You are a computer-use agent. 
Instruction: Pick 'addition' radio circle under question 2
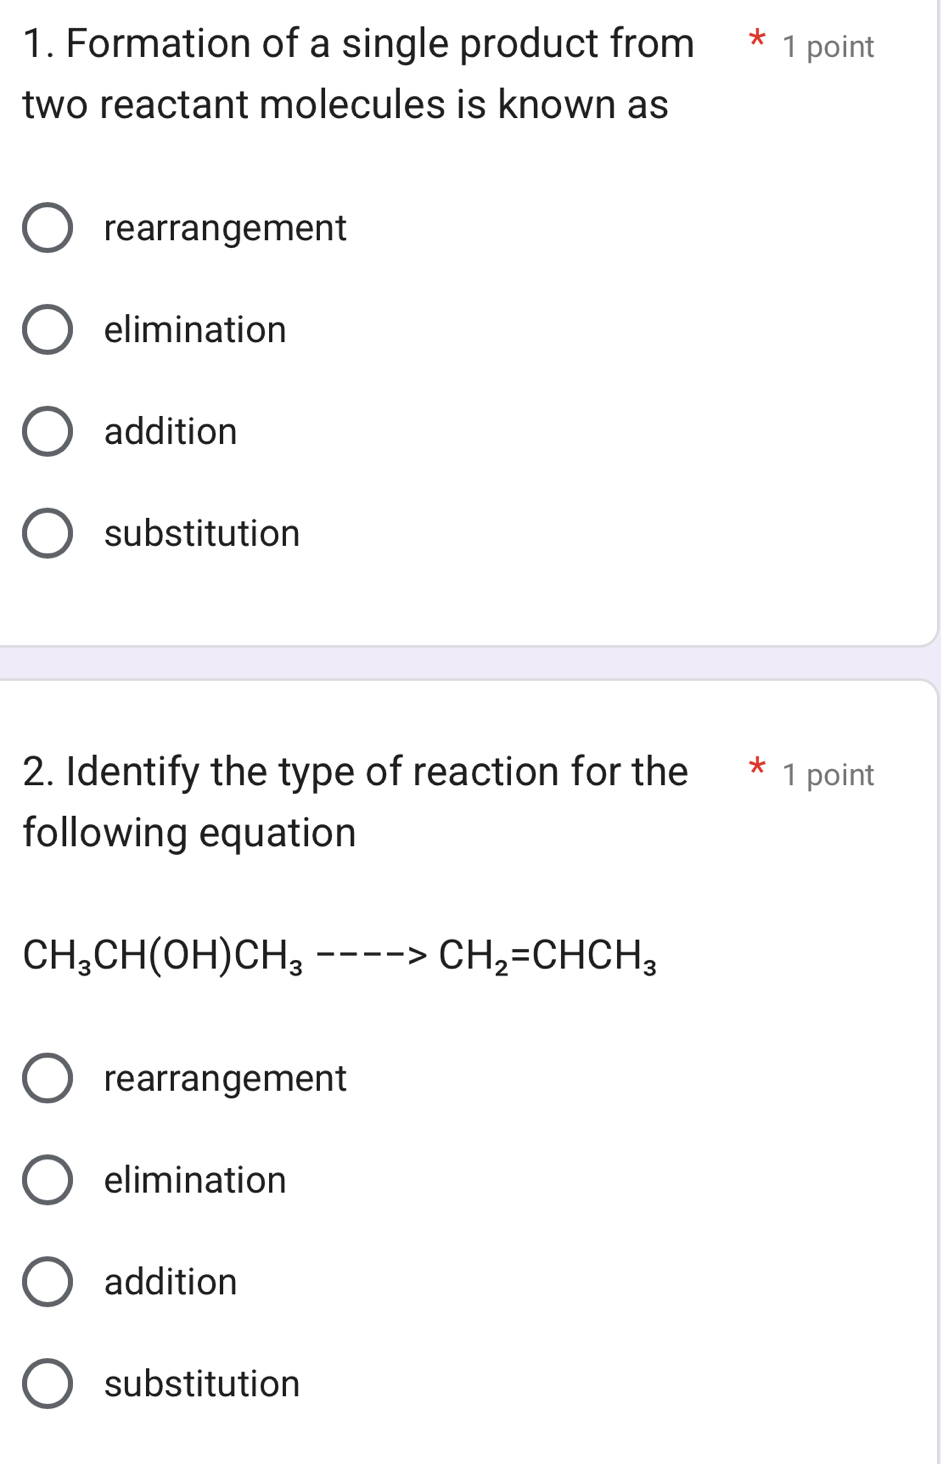(x=47, y=1283)
